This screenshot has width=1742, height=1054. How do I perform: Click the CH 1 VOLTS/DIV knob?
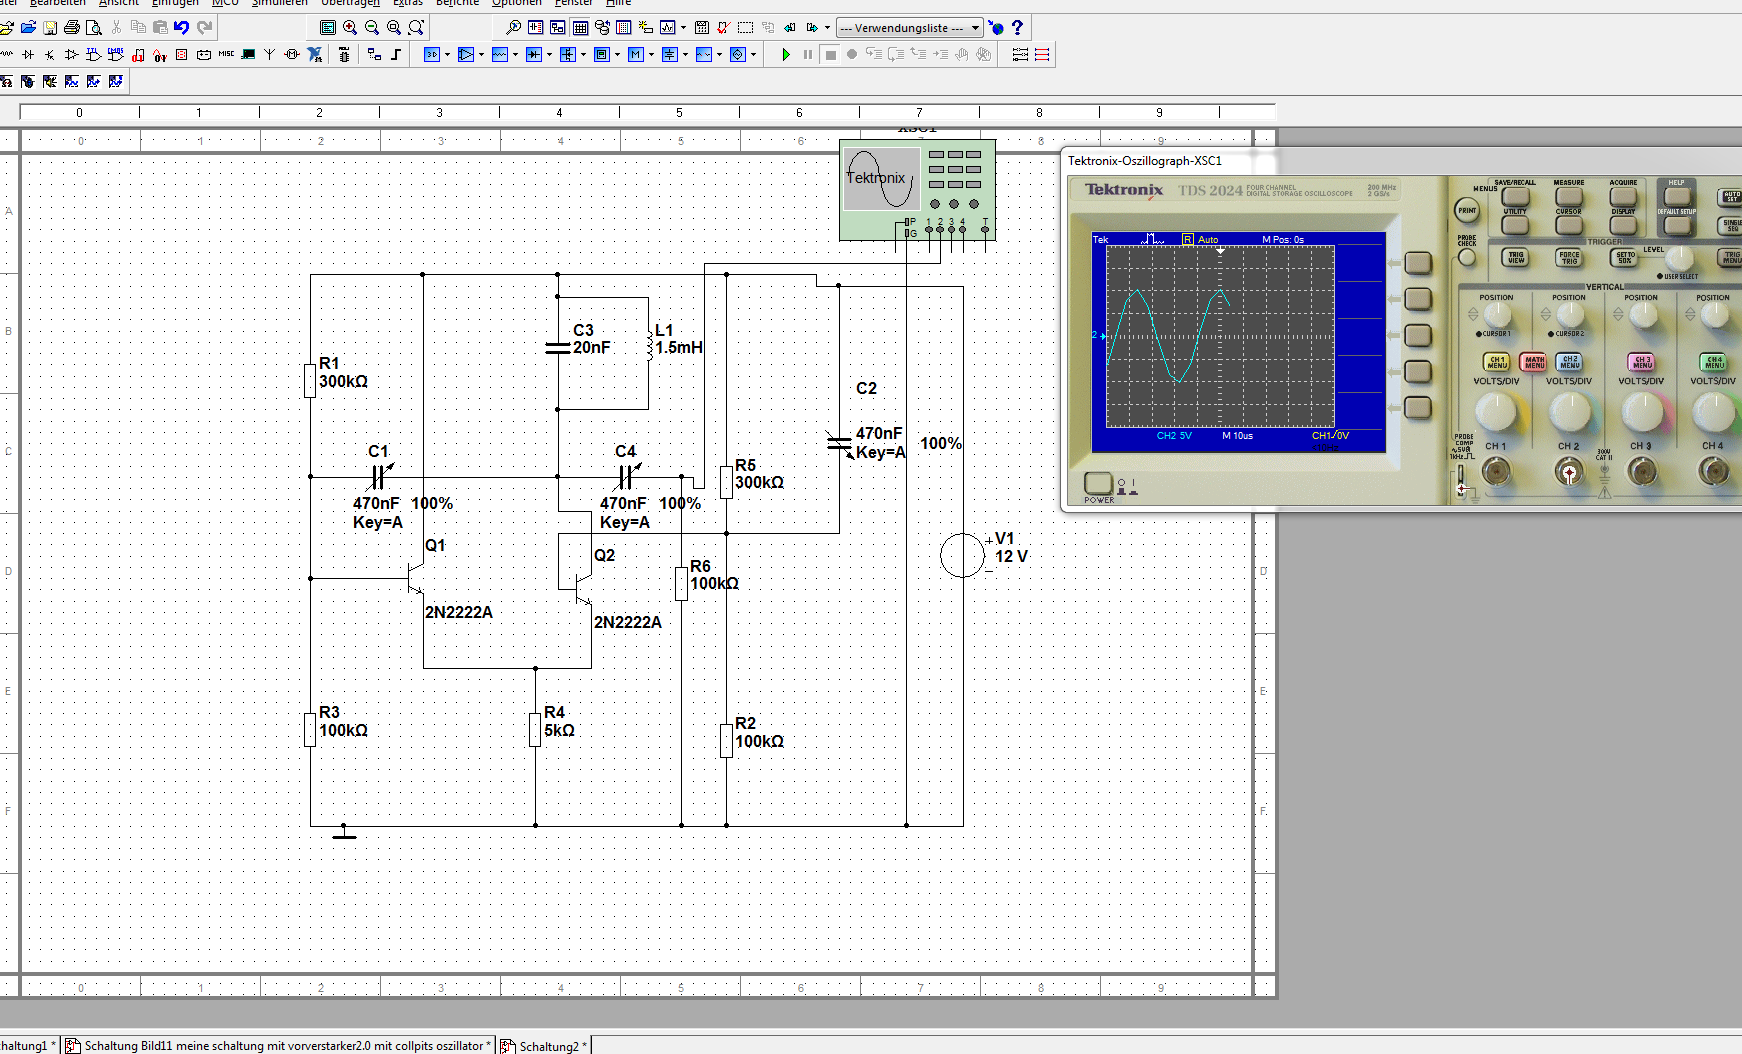[1496, 412]
